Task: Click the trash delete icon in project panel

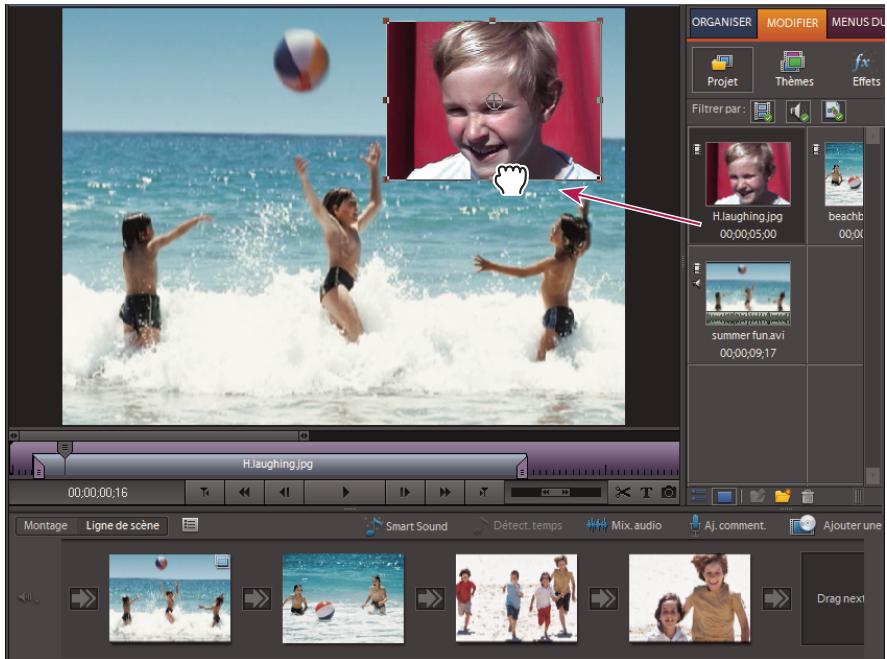Action: pos(808,496)
